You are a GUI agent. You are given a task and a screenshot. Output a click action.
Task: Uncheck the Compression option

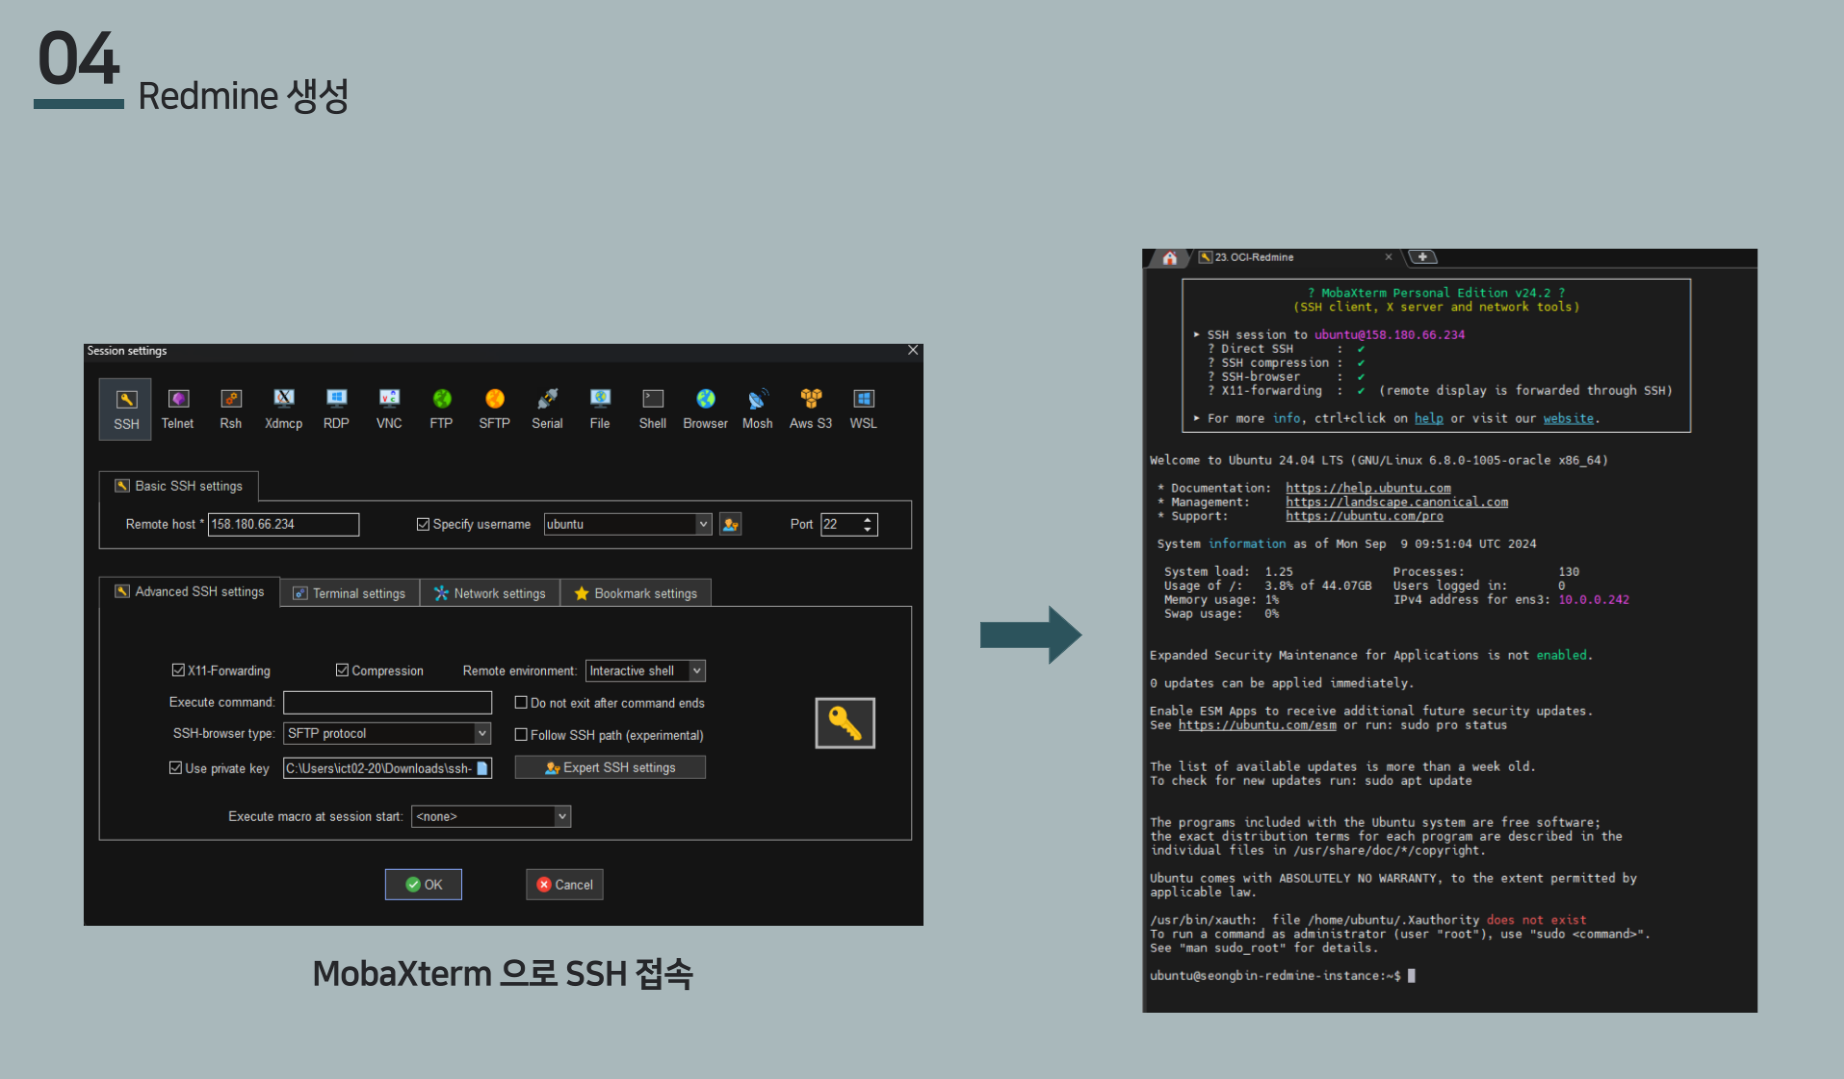pos(342,670)
